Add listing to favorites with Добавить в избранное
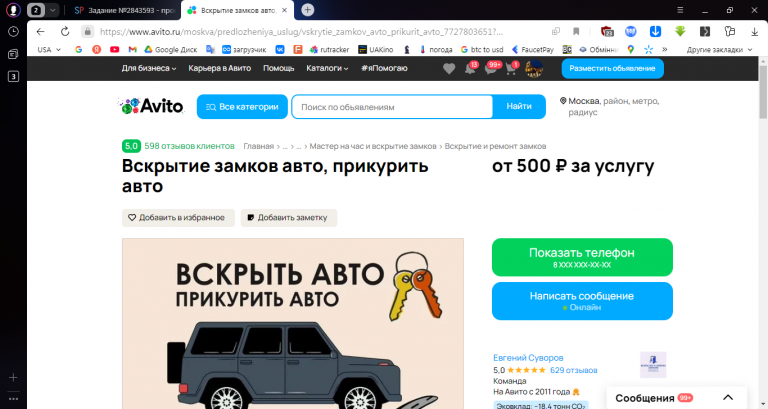The height and width of the screenshot is (409, 768). click(178, 217)
